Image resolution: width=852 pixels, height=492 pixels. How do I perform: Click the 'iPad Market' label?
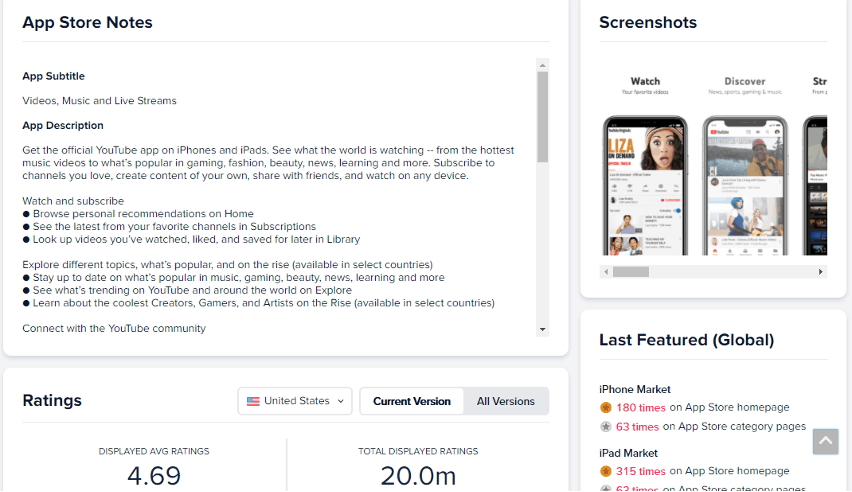coord(628,453)
